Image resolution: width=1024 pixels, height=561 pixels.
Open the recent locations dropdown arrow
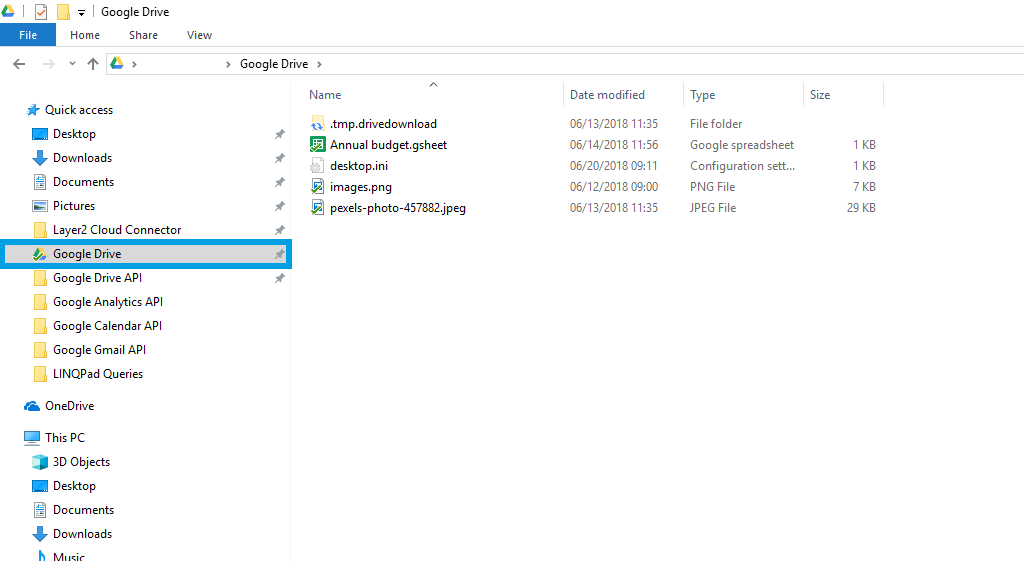72,64
